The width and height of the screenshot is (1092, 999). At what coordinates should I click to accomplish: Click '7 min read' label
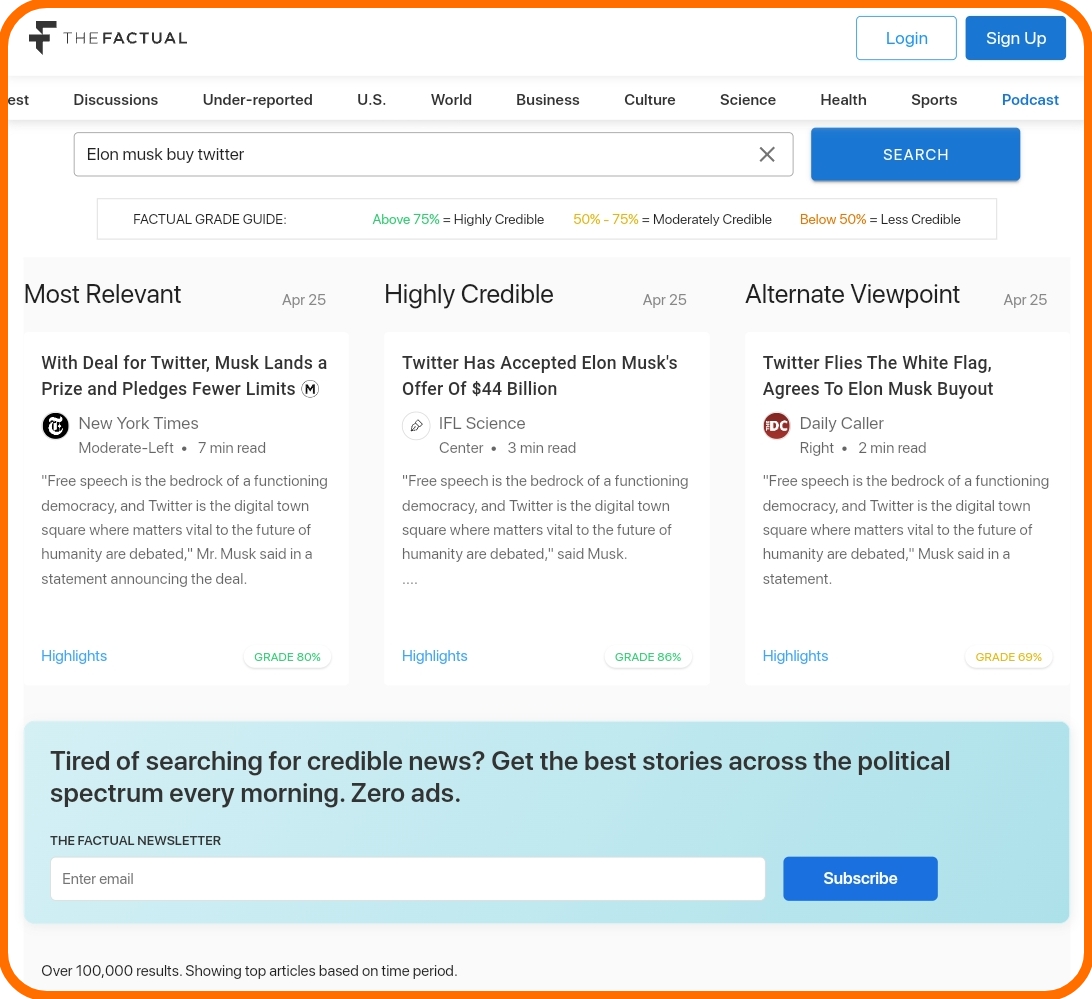(x=232, y=448)
